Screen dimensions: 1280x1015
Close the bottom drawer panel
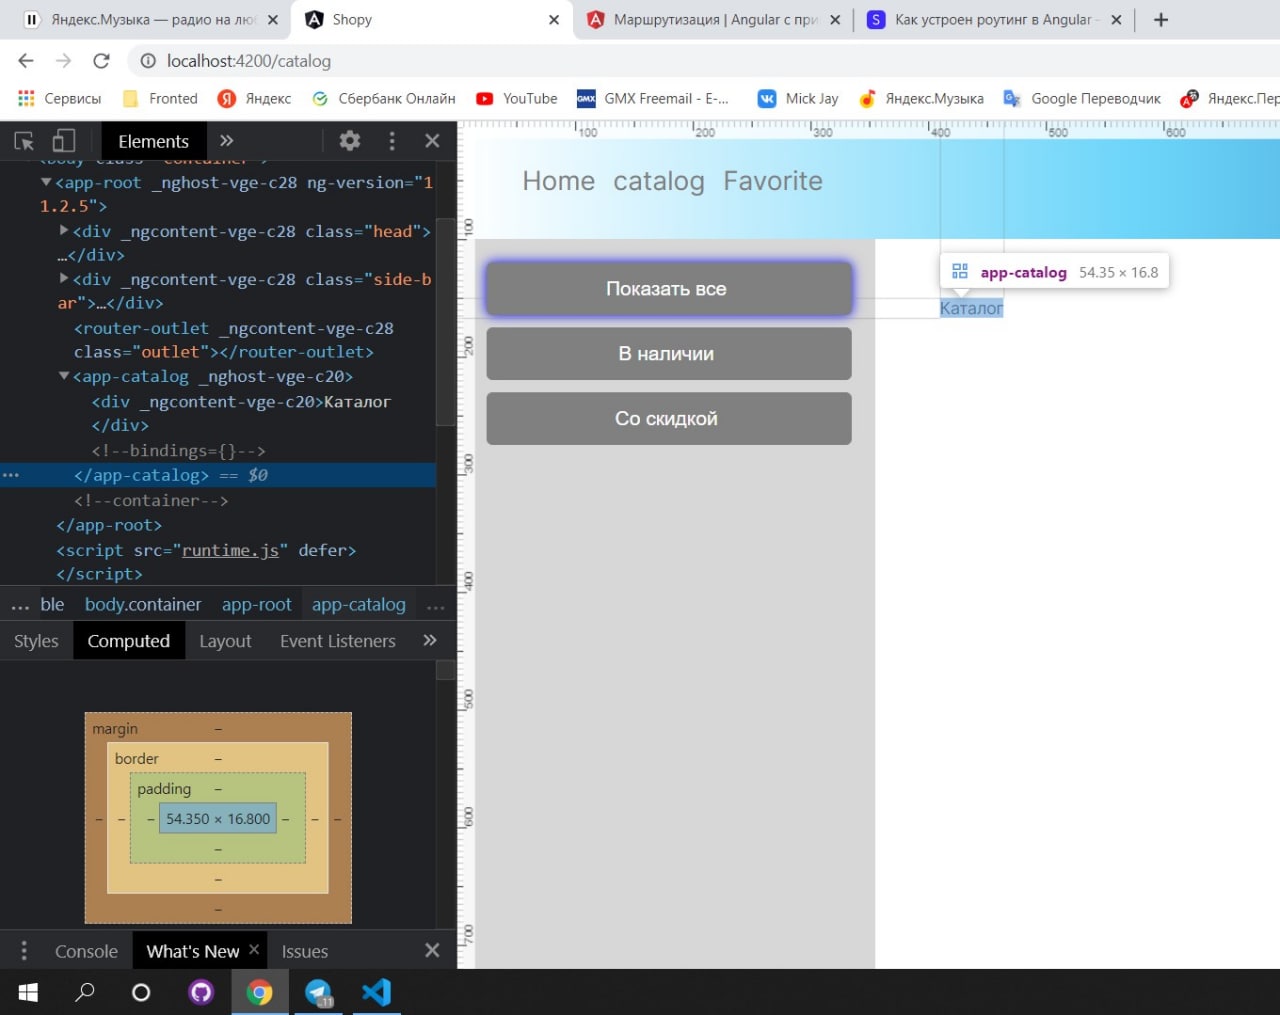pyautogui.click(x=432, y=950)
